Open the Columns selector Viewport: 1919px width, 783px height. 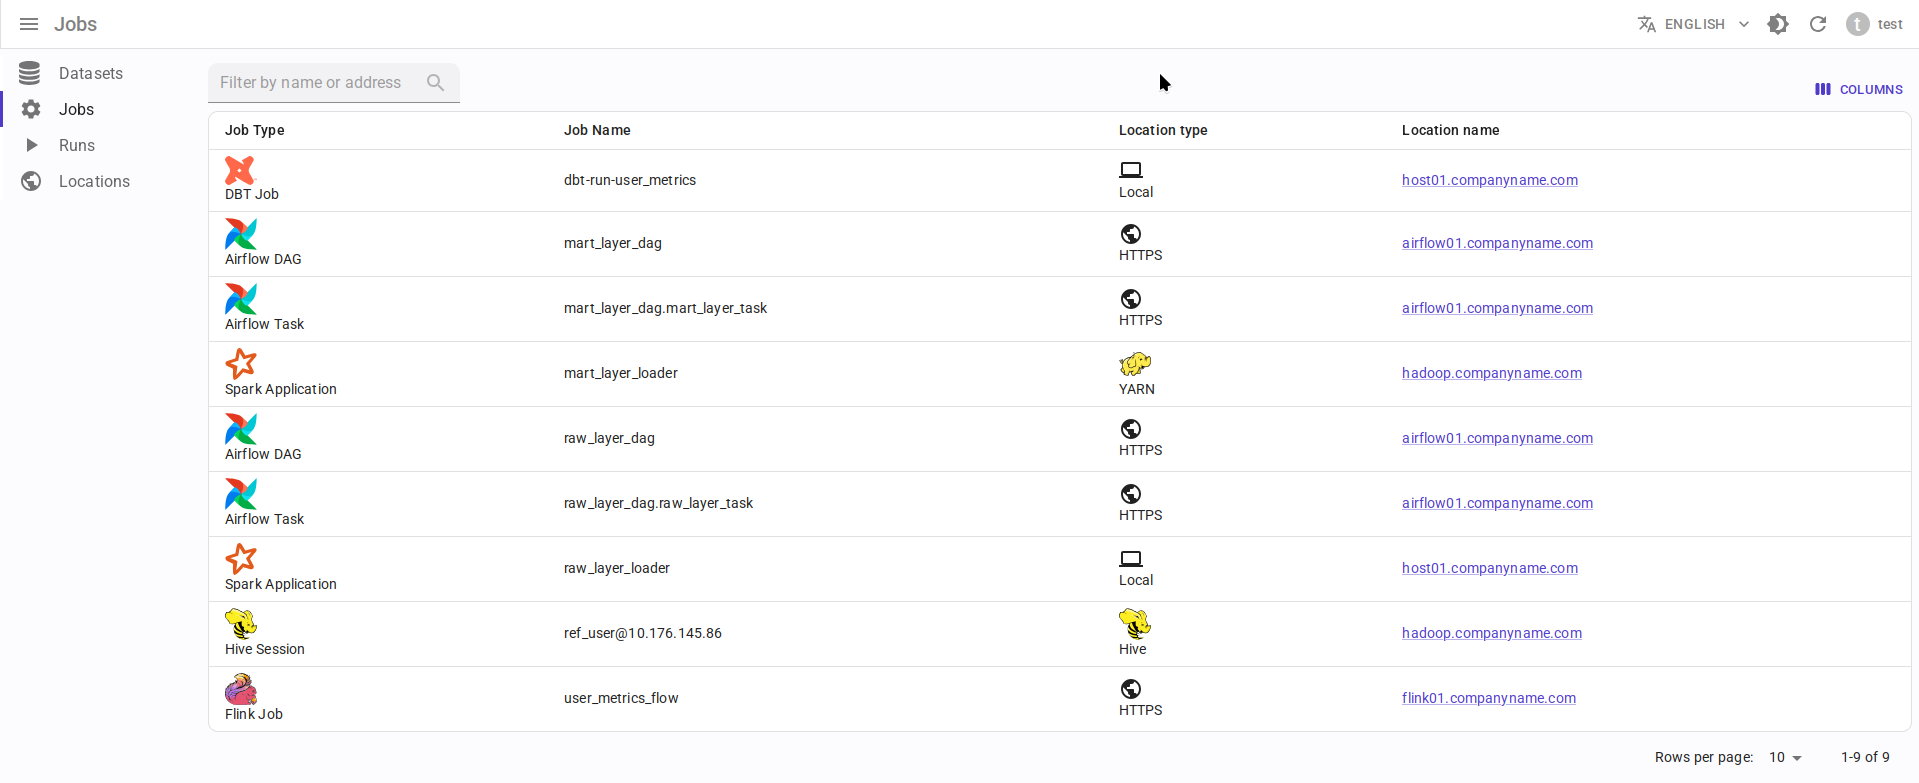point(1859,89)
